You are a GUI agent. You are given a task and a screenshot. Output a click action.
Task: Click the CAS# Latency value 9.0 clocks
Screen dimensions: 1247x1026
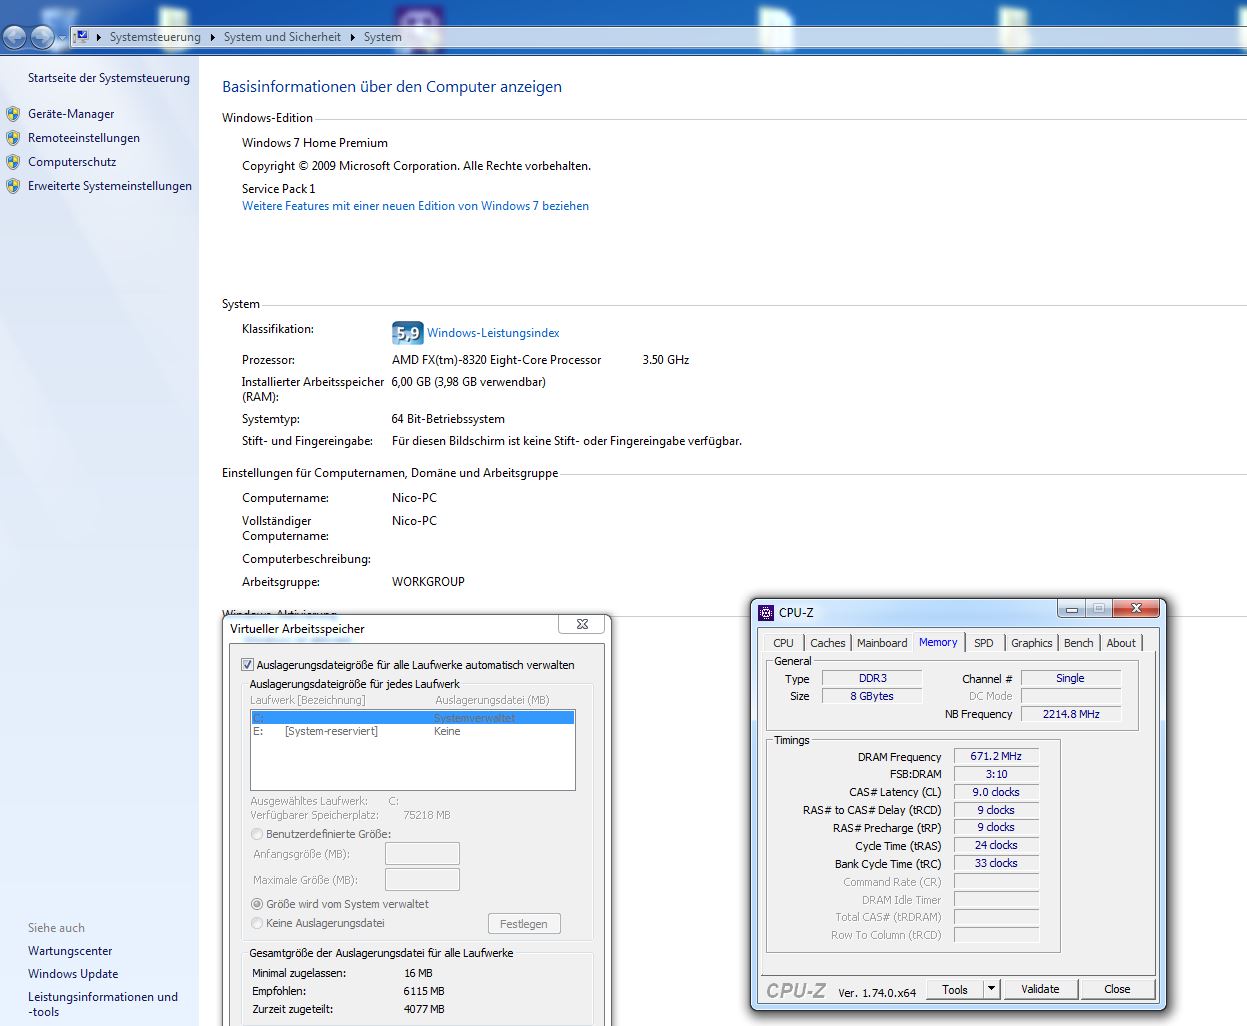click(996, 792)
